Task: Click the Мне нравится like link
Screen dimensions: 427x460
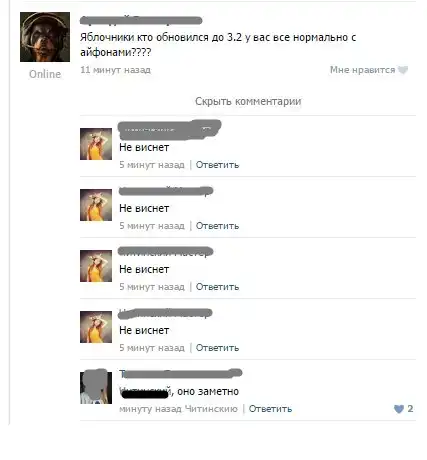Action: 362,70
